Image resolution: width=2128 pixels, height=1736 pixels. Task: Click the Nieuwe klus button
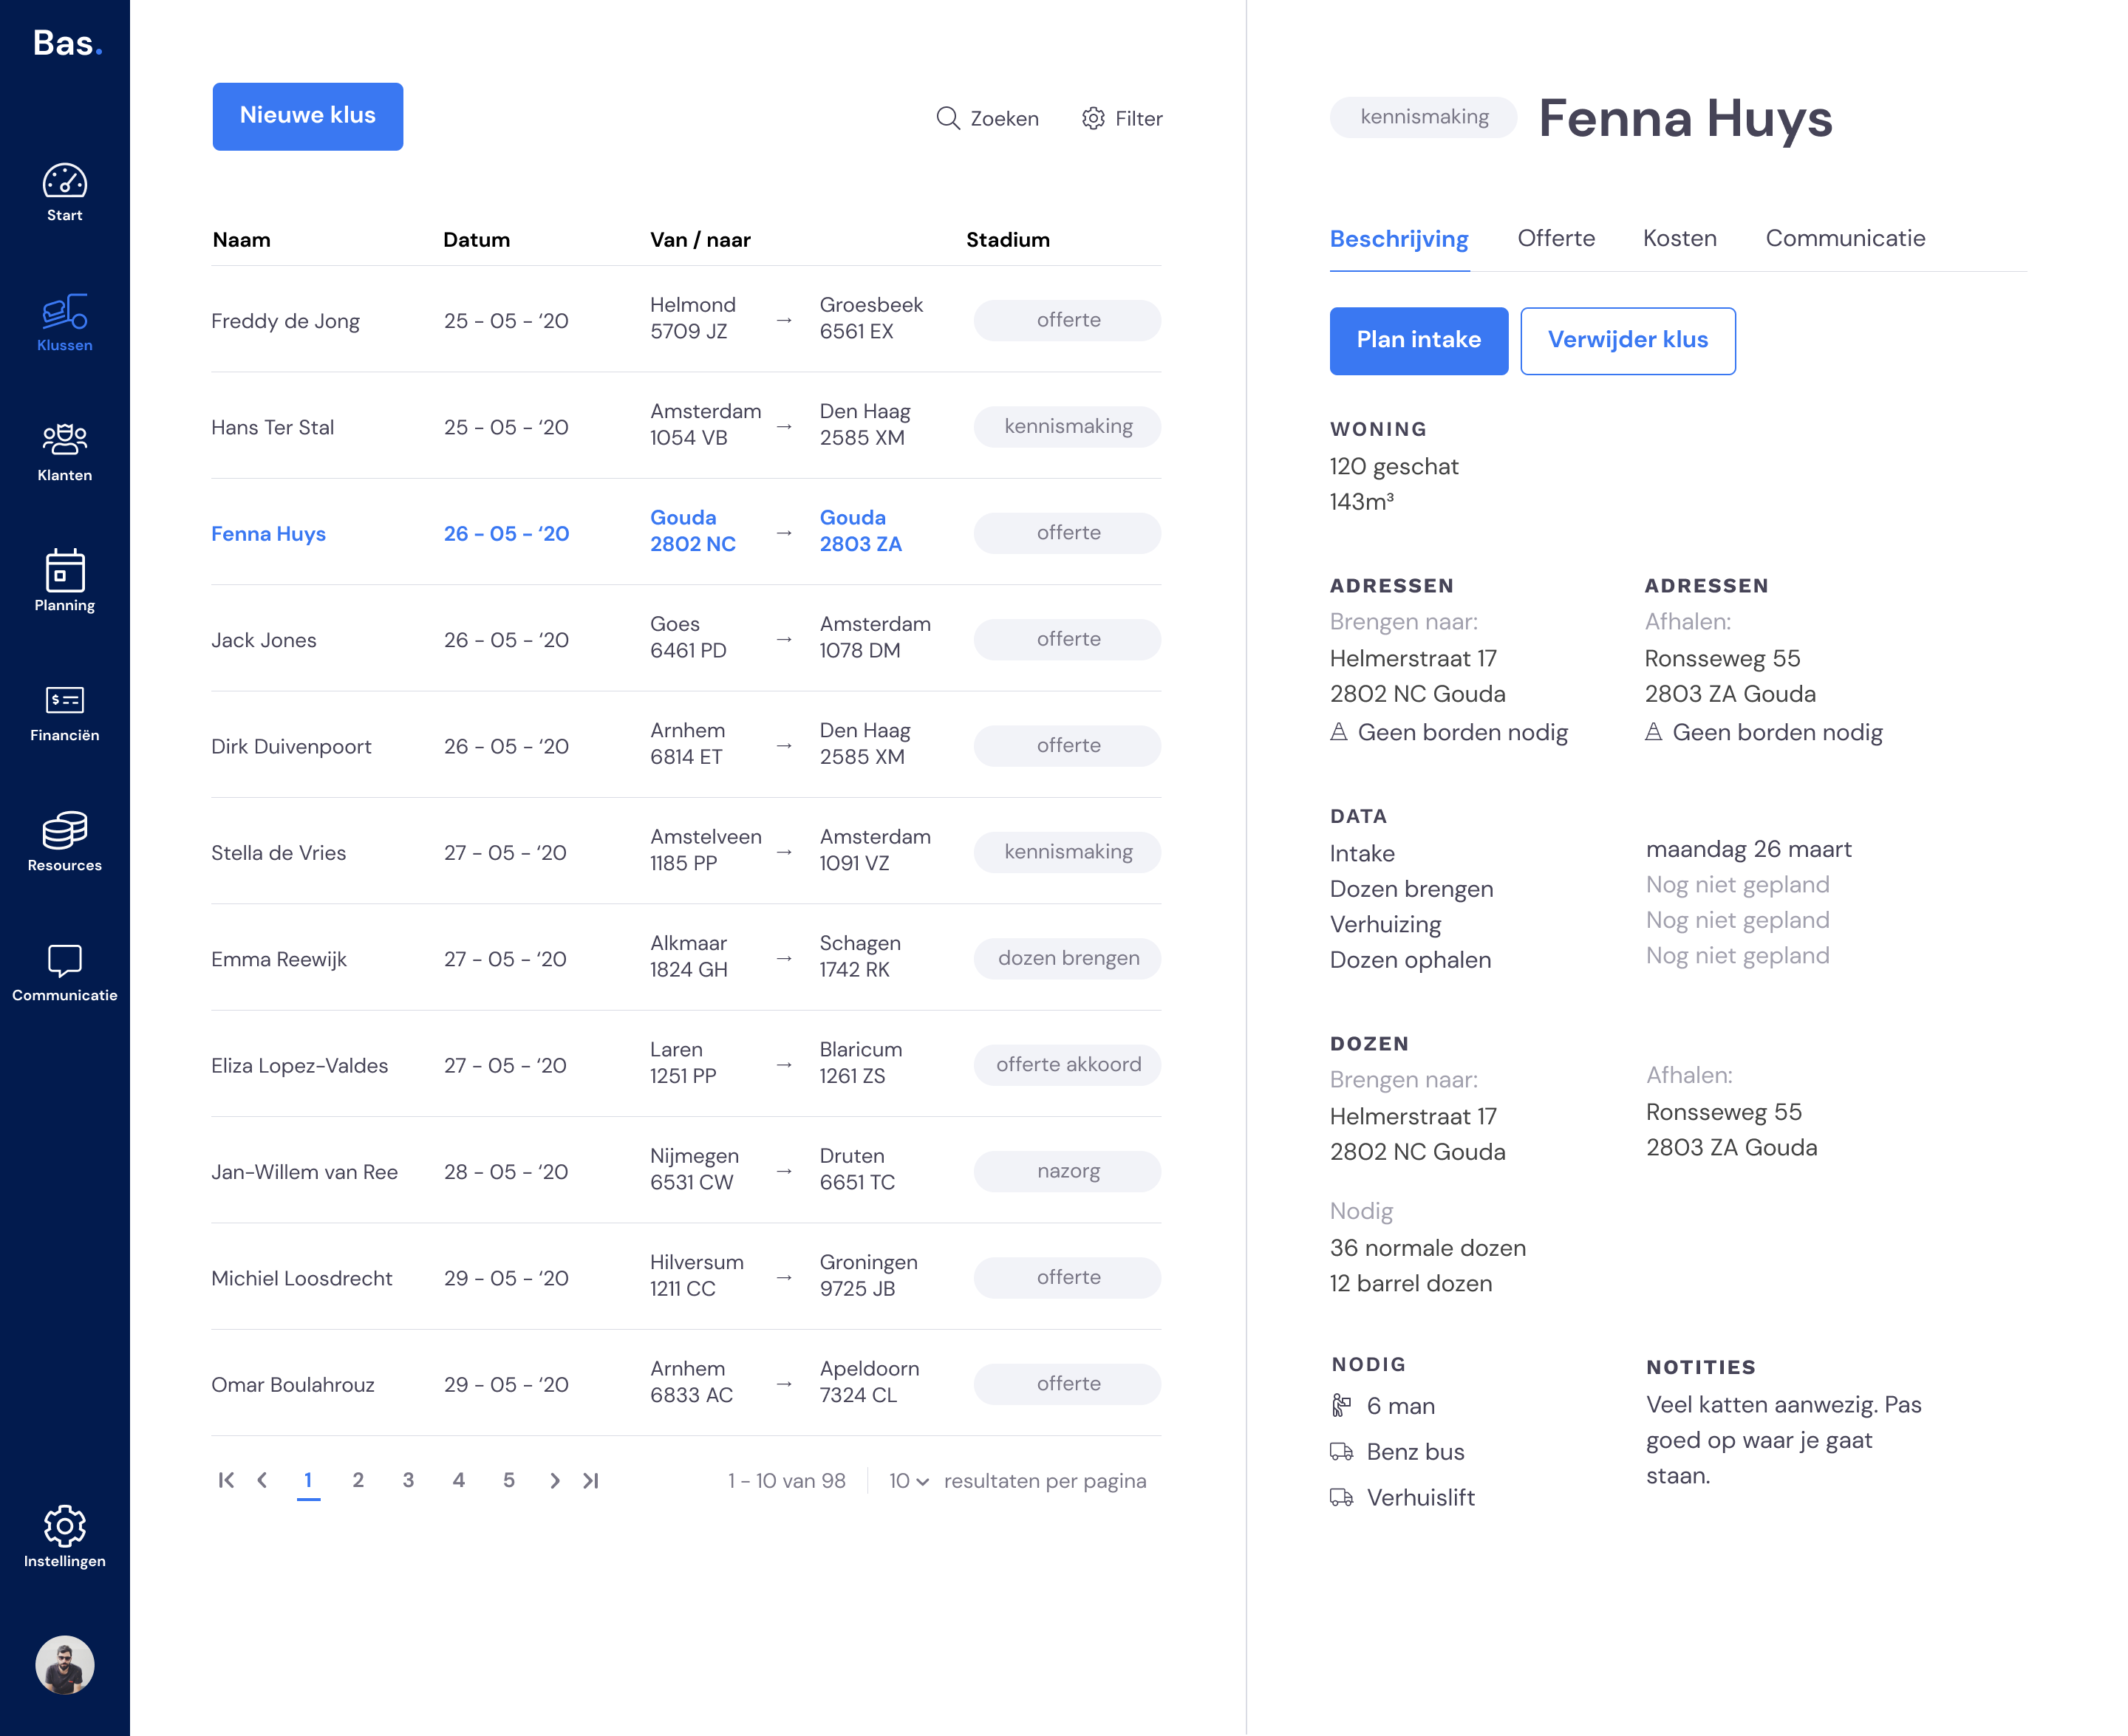(307, 116)
